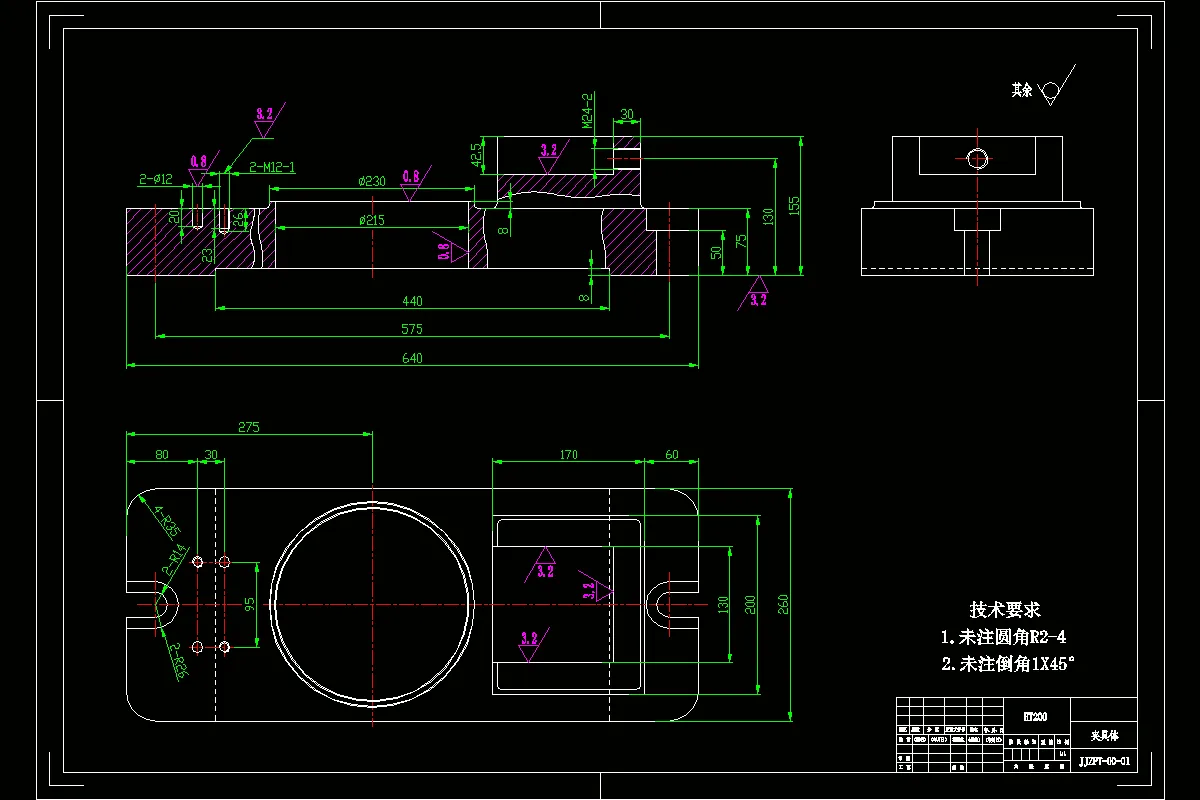Select the 260 vertical dimension
1200x800 pixels.
783,604
